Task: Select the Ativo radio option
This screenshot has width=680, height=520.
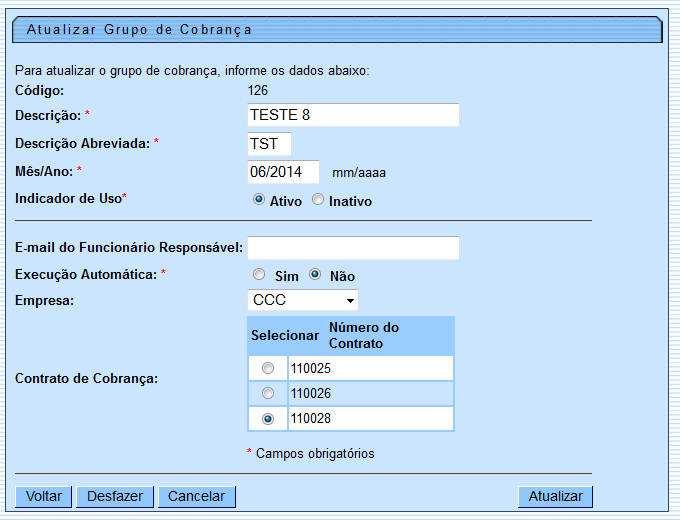Action: coord(259,200)
